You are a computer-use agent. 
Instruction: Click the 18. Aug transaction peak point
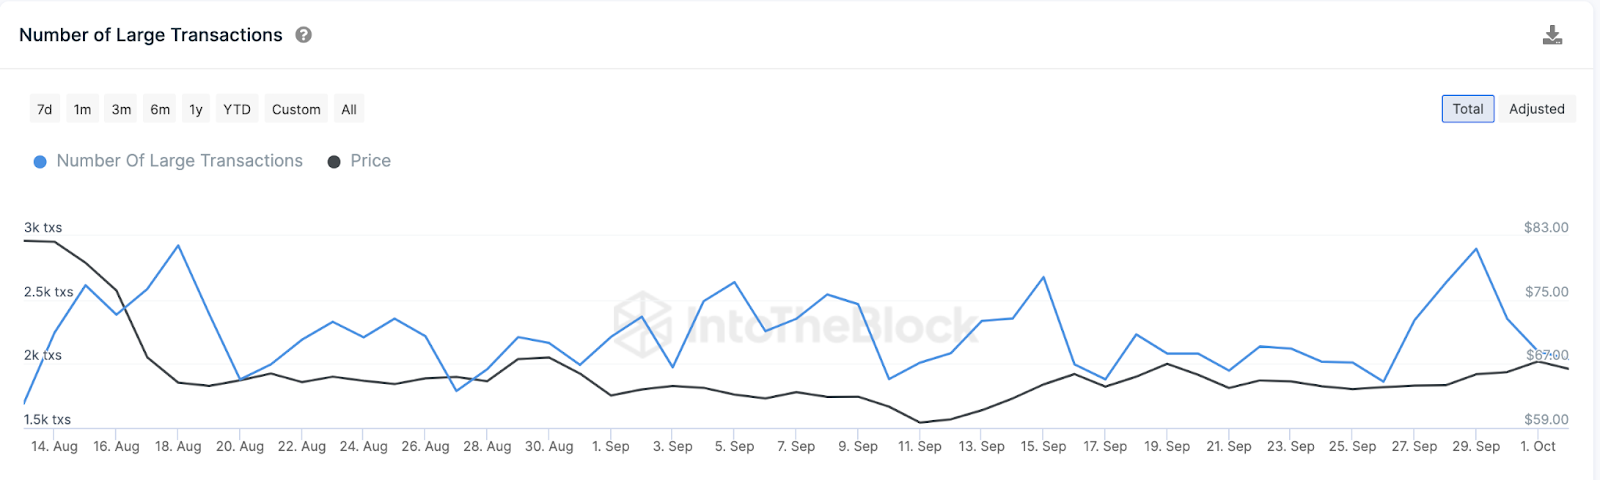[x=178, y=246]
